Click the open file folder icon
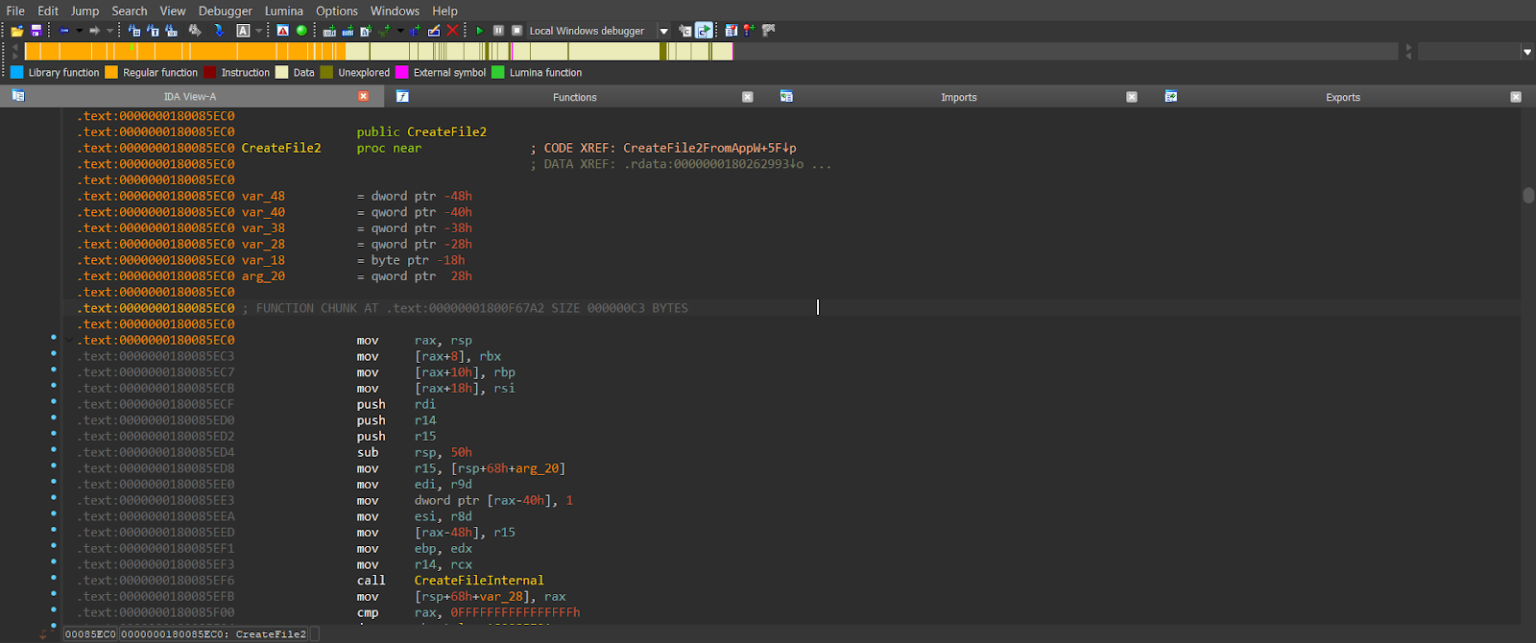This screenshot has width=1536, height=643. (x=17, y=31)
